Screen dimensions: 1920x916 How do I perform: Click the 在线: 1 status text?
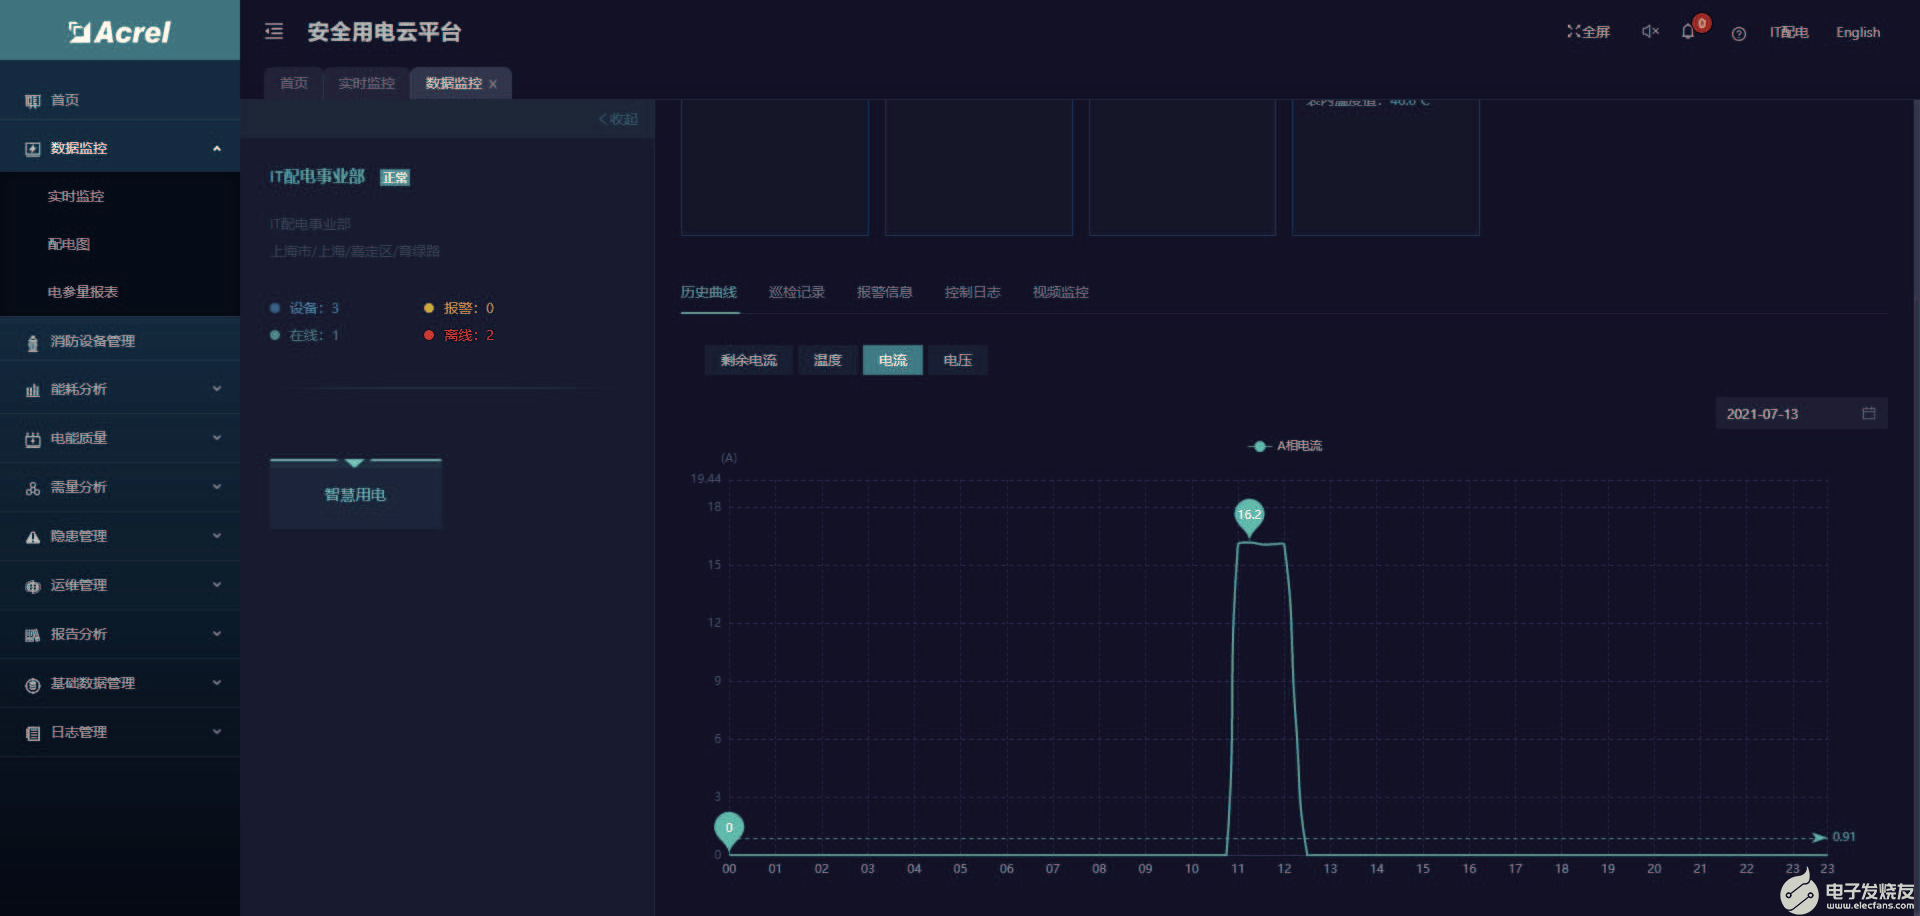[314, 335]
